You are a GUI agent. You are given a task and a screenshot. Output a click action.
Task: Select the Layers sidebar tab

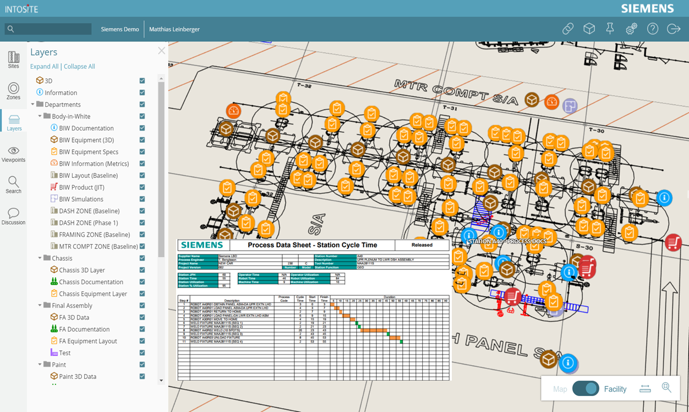coord(14,123)
